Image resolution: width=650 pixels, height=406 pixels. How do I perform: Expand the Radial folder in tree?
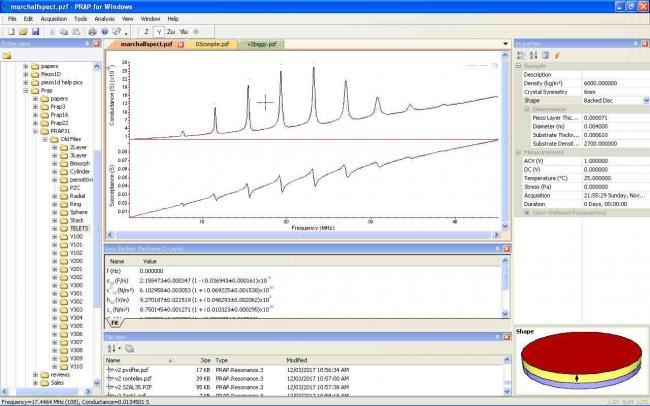pos(55,196)
